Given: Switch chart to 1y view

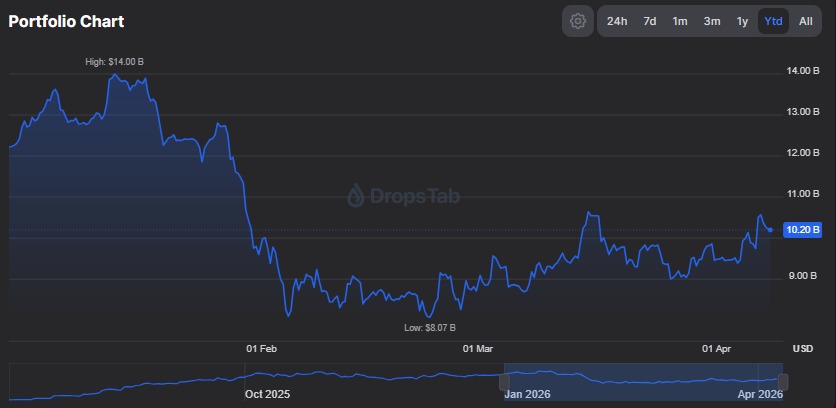Looking at the screenshot, I should pos(742,21).
